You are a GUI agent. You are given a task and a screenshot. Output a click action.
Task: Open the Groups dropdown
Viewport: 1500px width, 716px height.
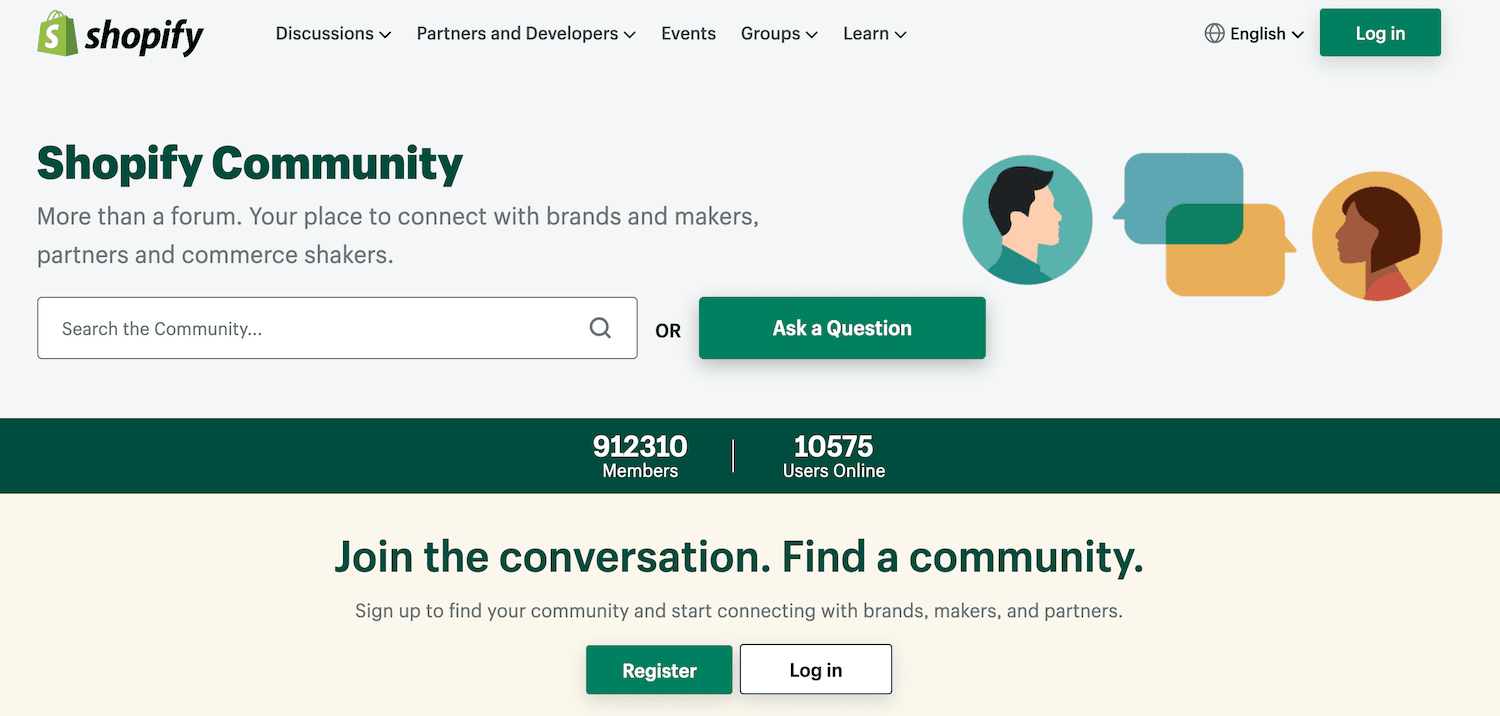(778, 33)
